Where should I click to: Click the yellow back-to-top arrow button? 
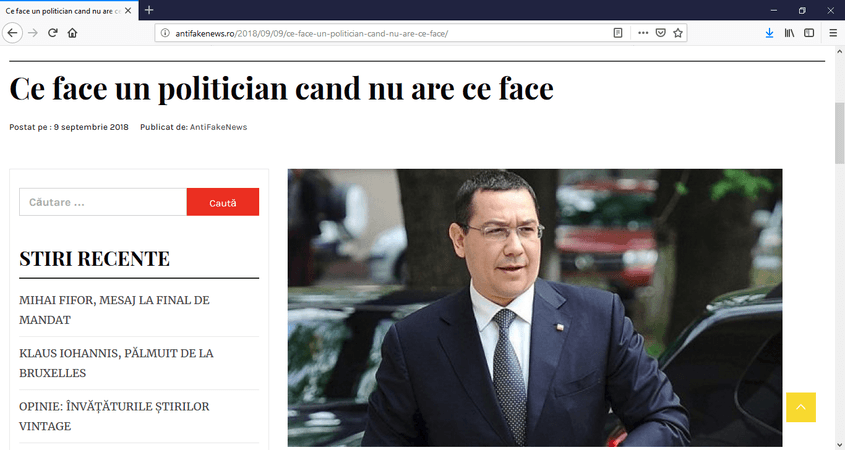801,407
